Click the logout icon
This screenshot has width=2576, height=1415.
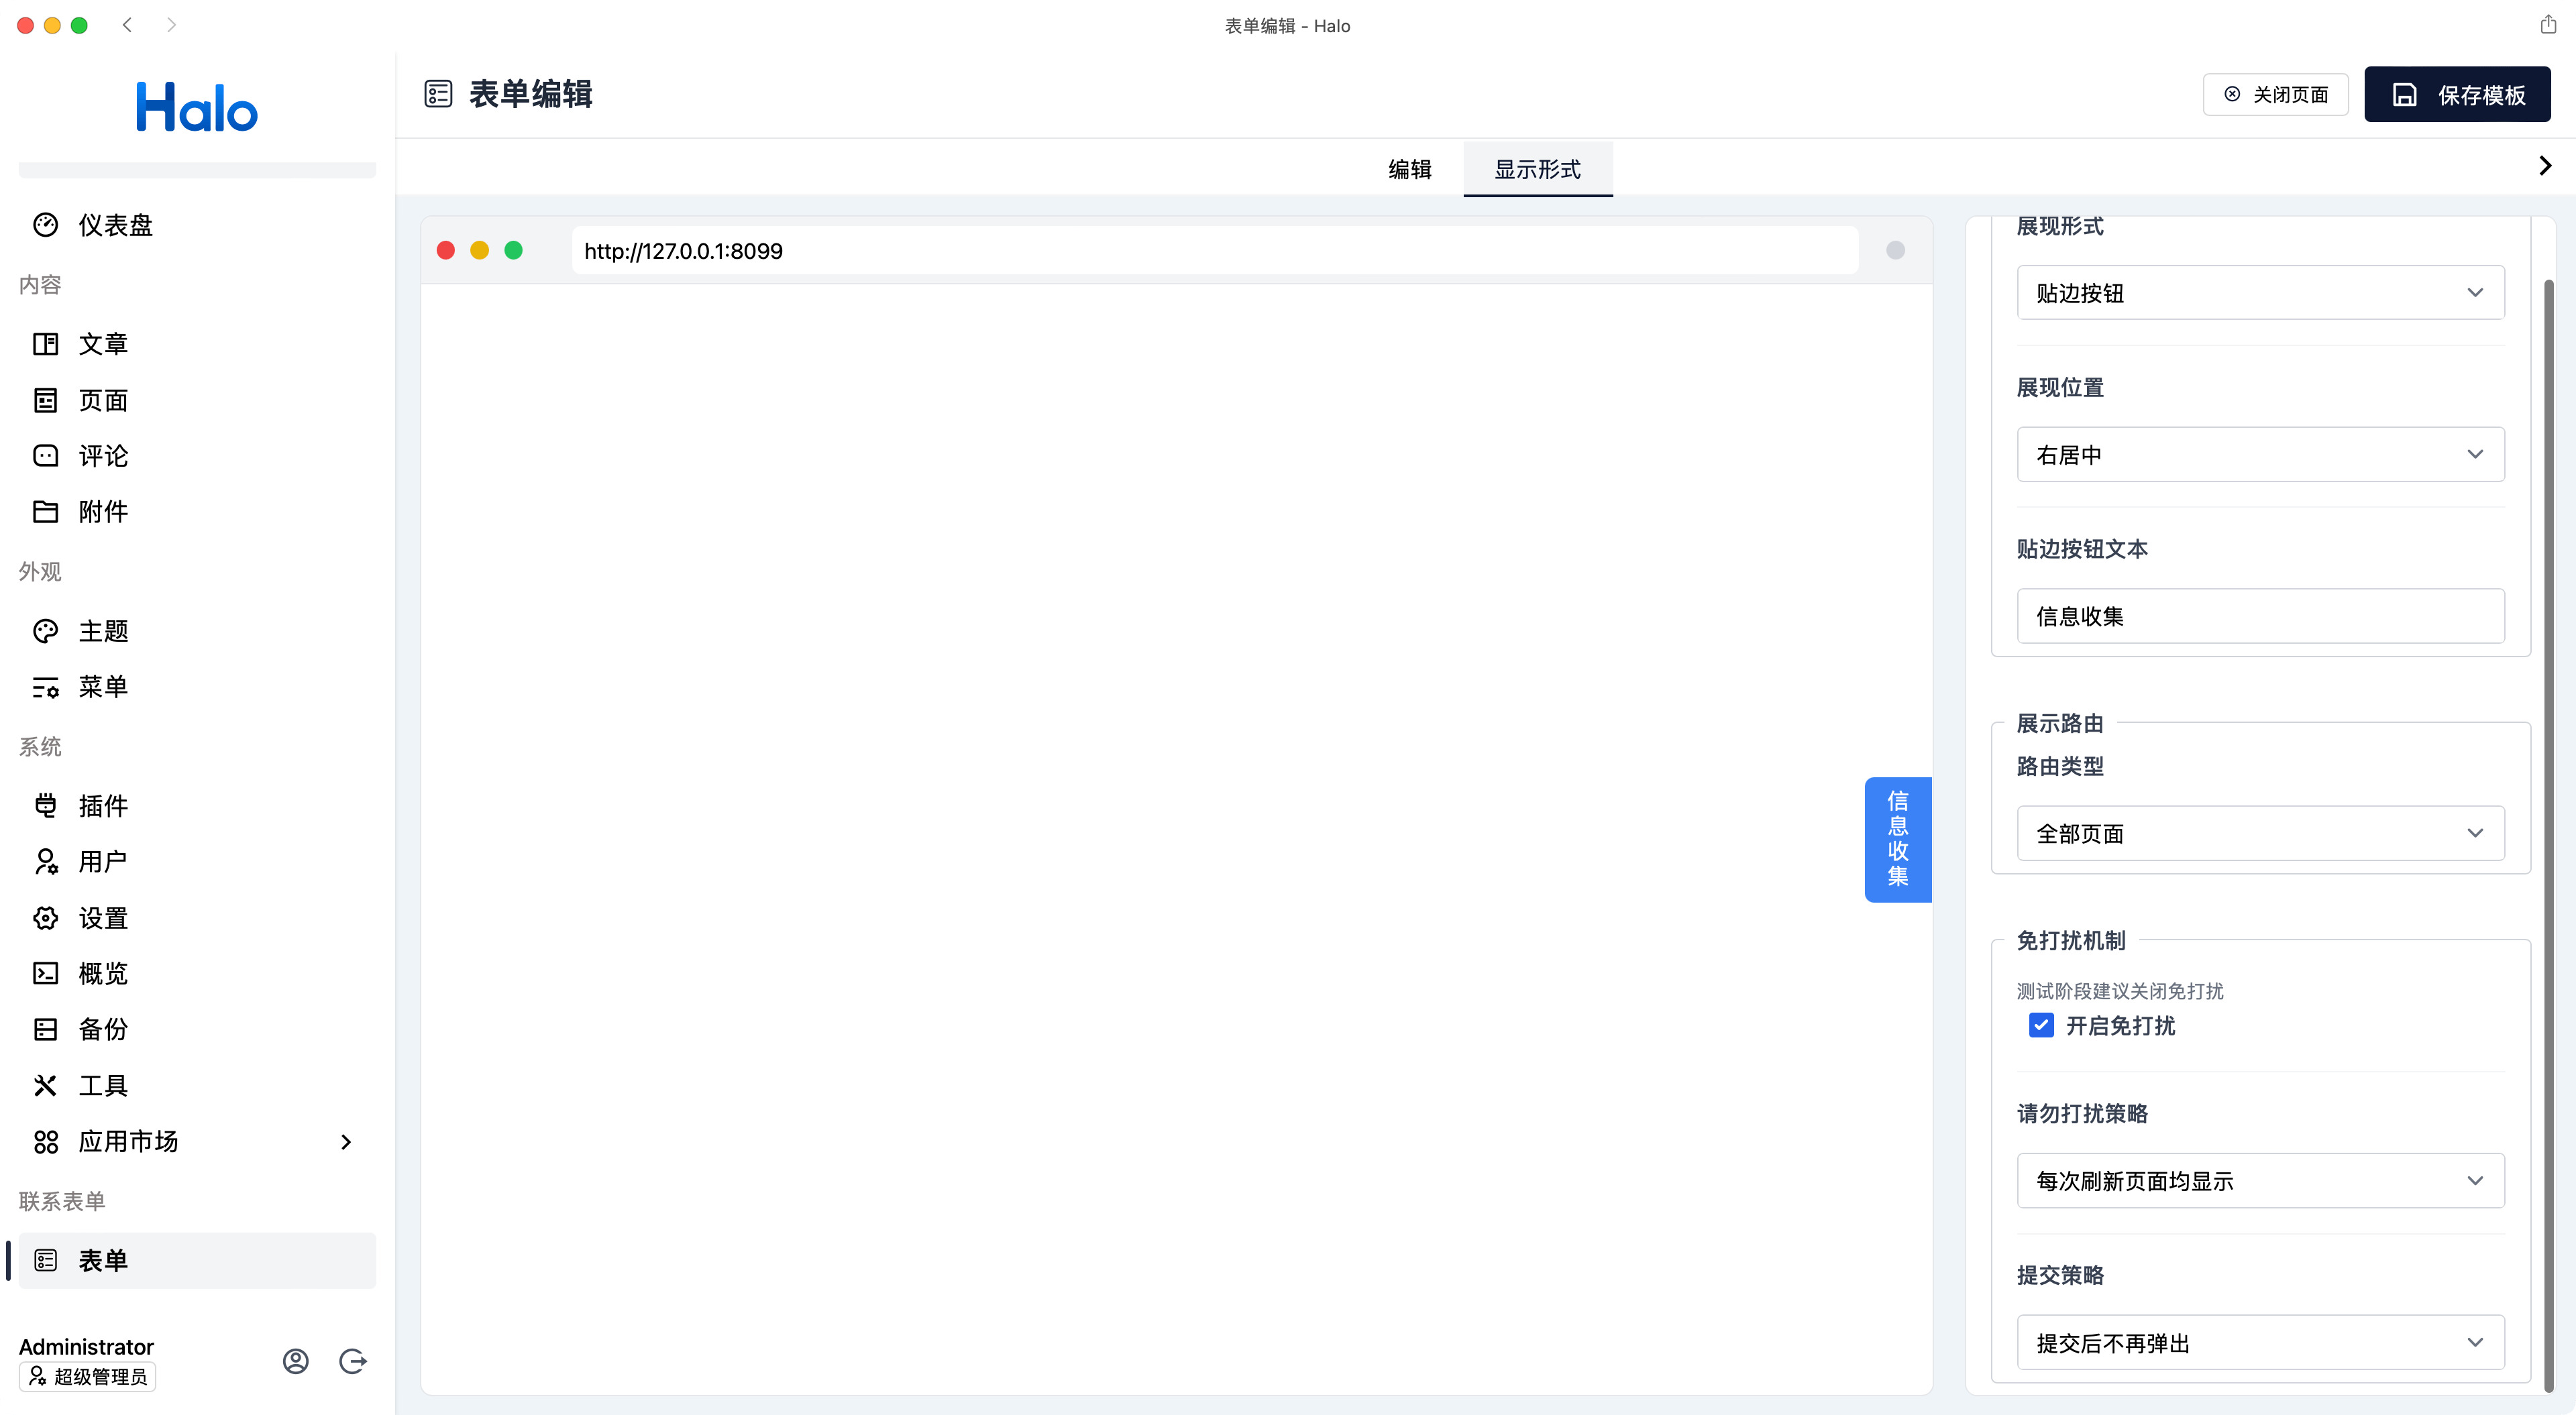click(x=353, y=1360)
